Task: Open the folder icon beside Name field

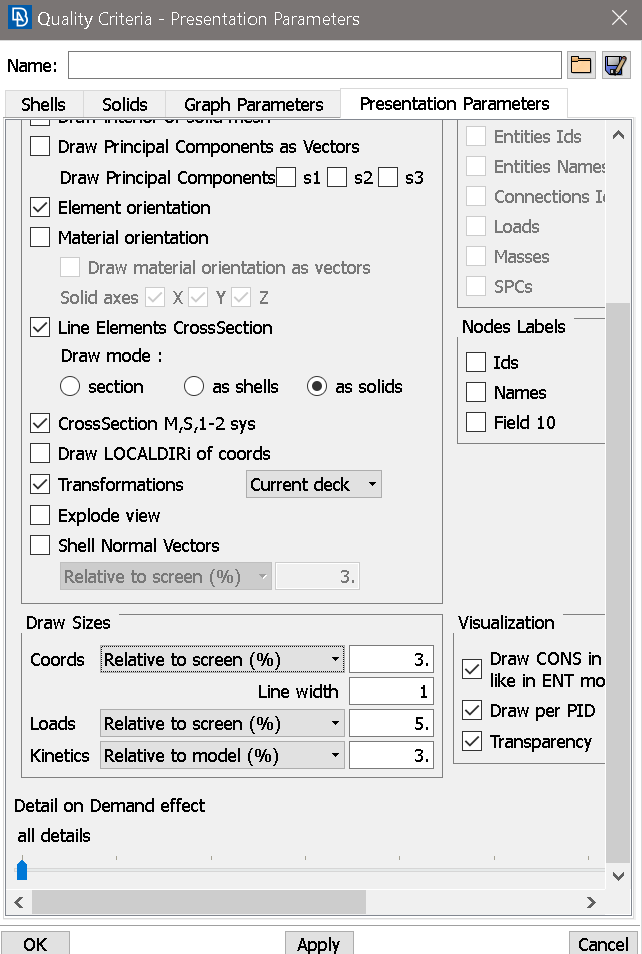Action: click(x=581, y=65)
